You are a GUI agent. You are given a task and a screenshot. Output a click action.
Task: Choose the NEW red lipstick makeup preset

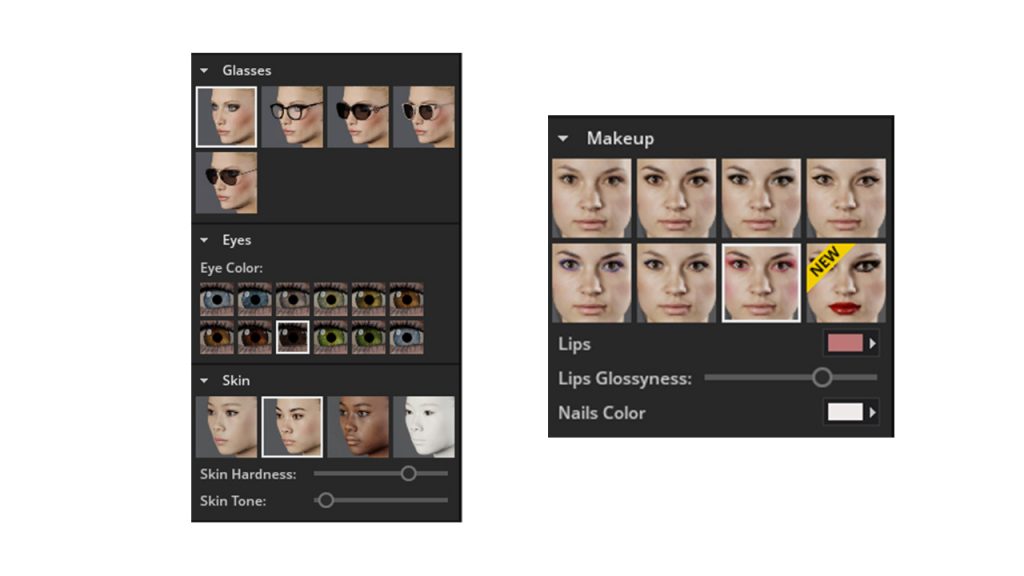click(x=846, y=283)
